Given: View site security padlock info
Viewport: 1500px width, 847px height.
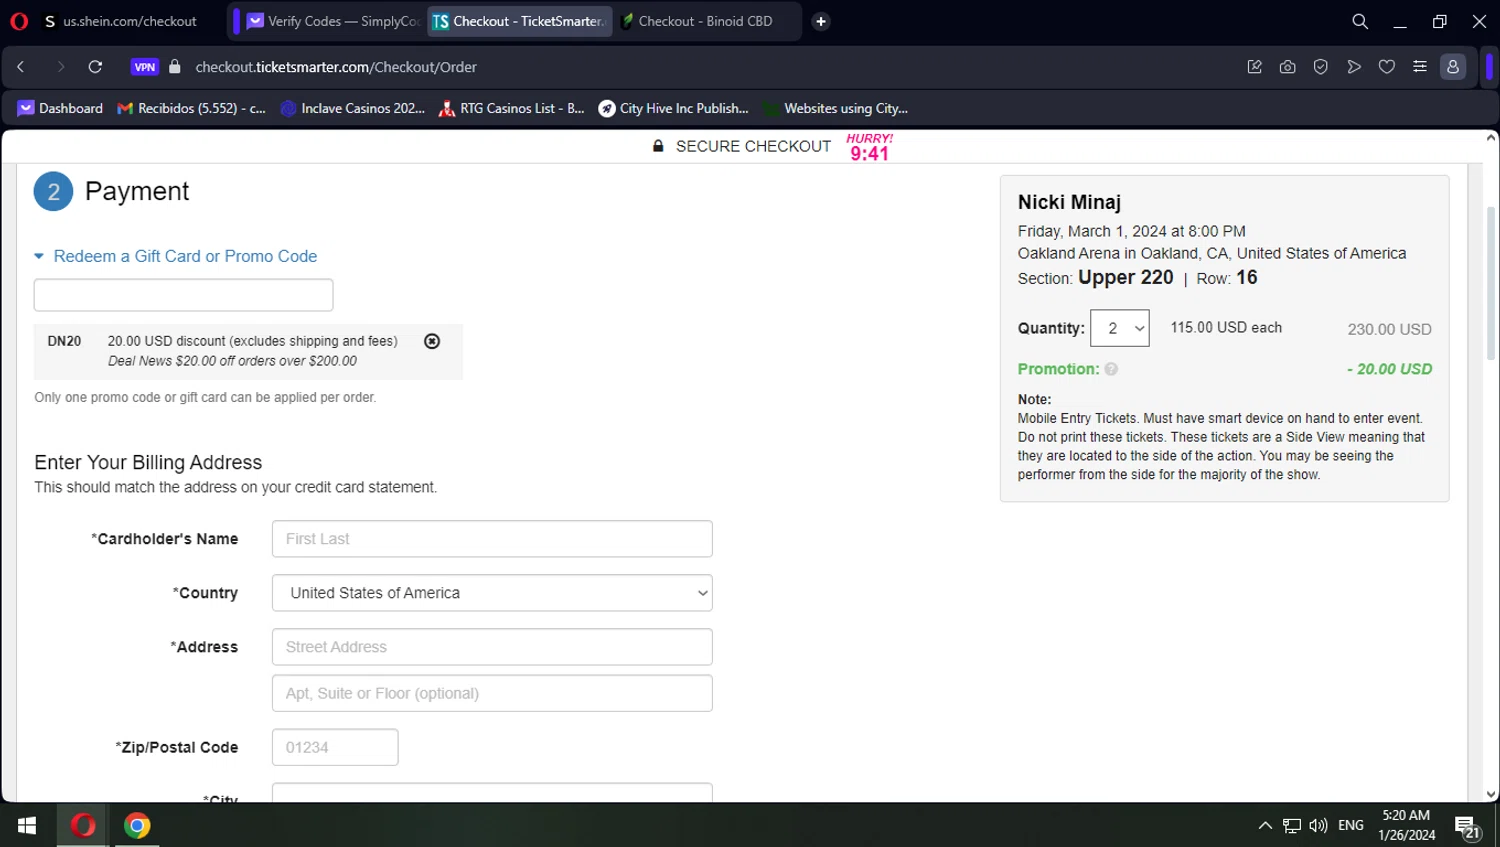Looking at the screenshot, I should point(175,67).
